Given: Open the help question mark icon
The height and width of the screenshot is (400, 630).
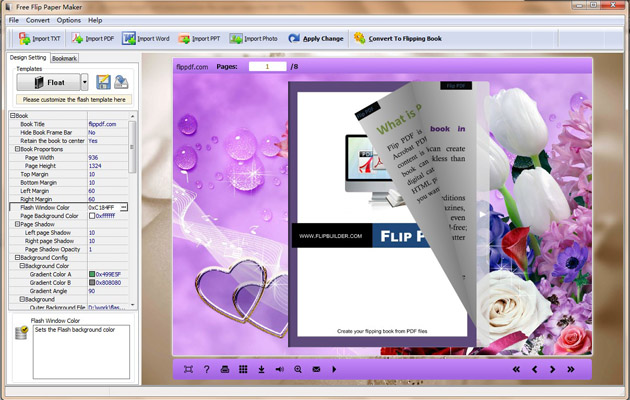Looking at the screenshot, I should click(207, 369).
